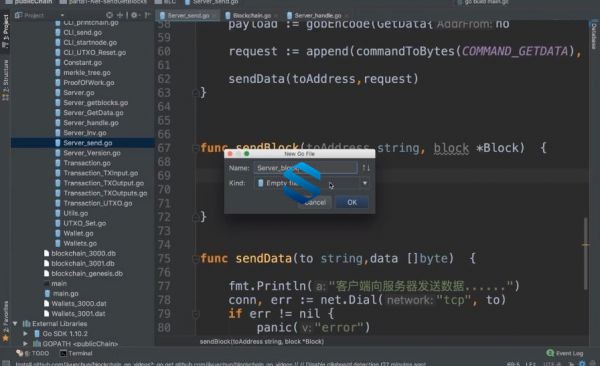The image size is (600, 366).
Task: Open the Event Log
Action: click(x=565, y=353)
